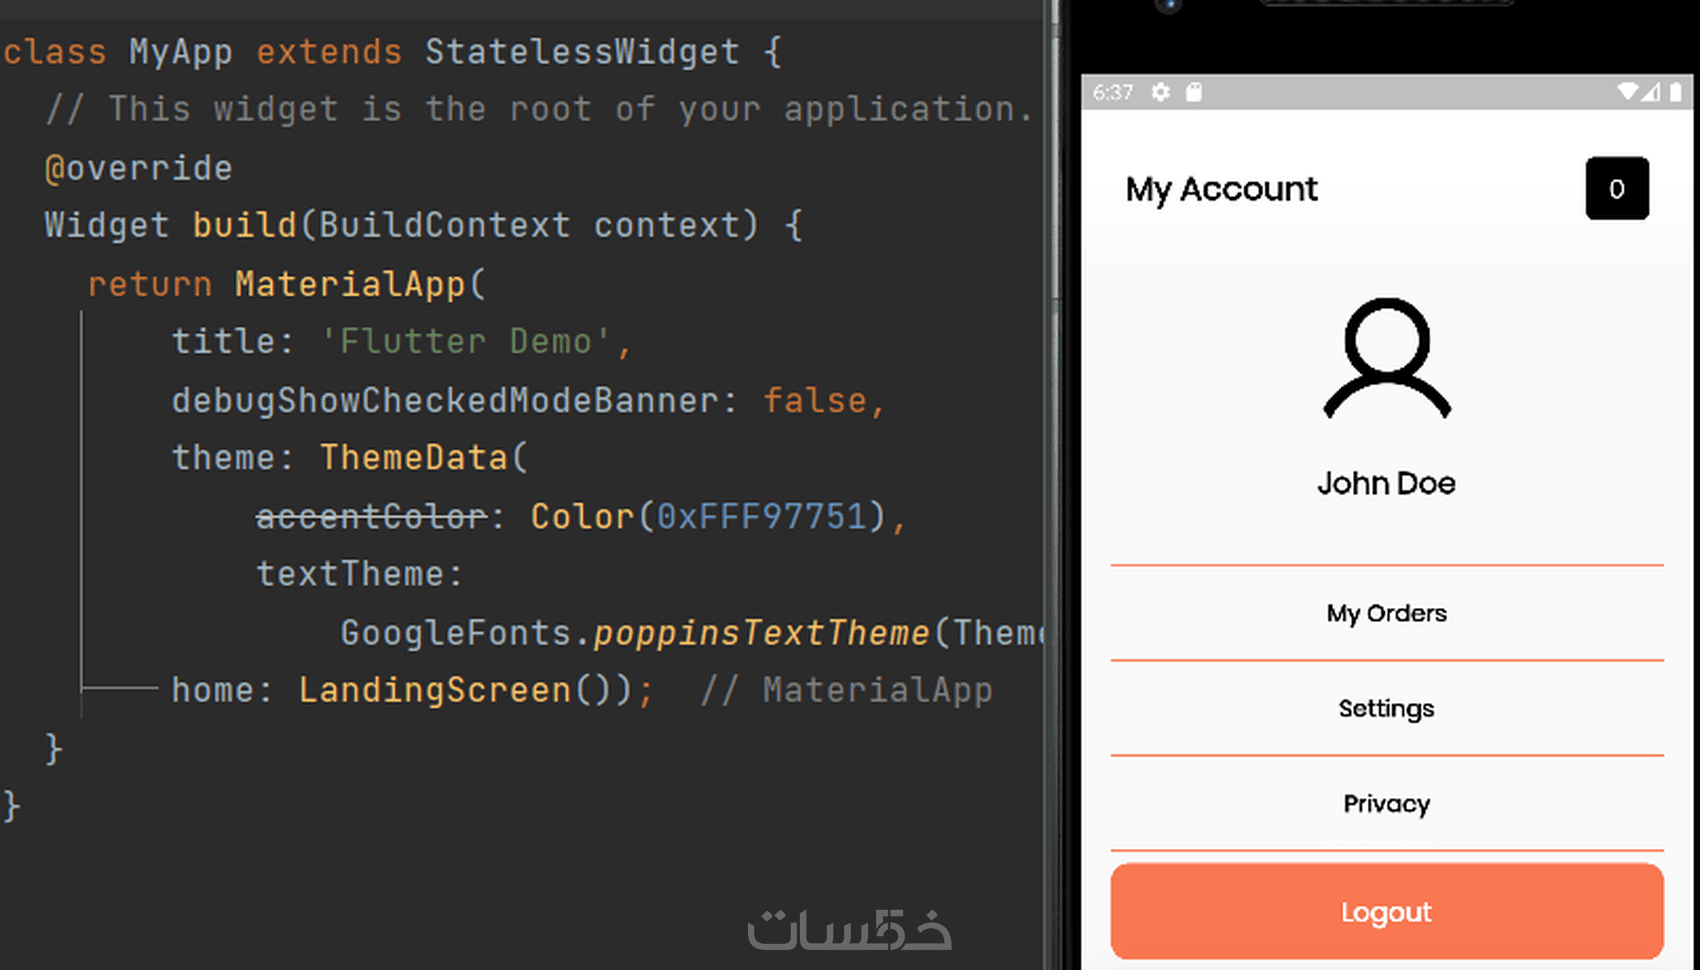
Task: Click the SD card status icon
Action: tap(1193, 92)
